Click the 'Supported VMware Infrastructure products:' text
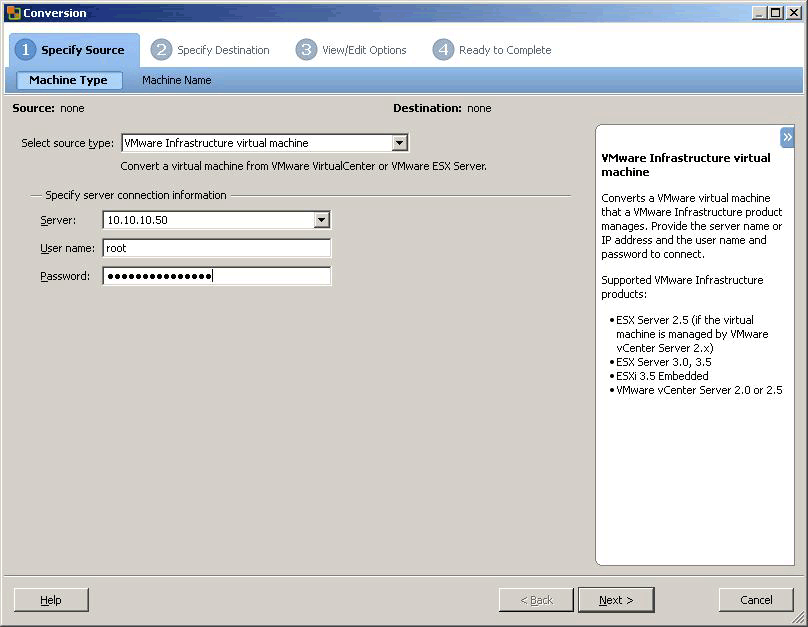This screenshot has height=627, width=808. (x=682, y=287)
